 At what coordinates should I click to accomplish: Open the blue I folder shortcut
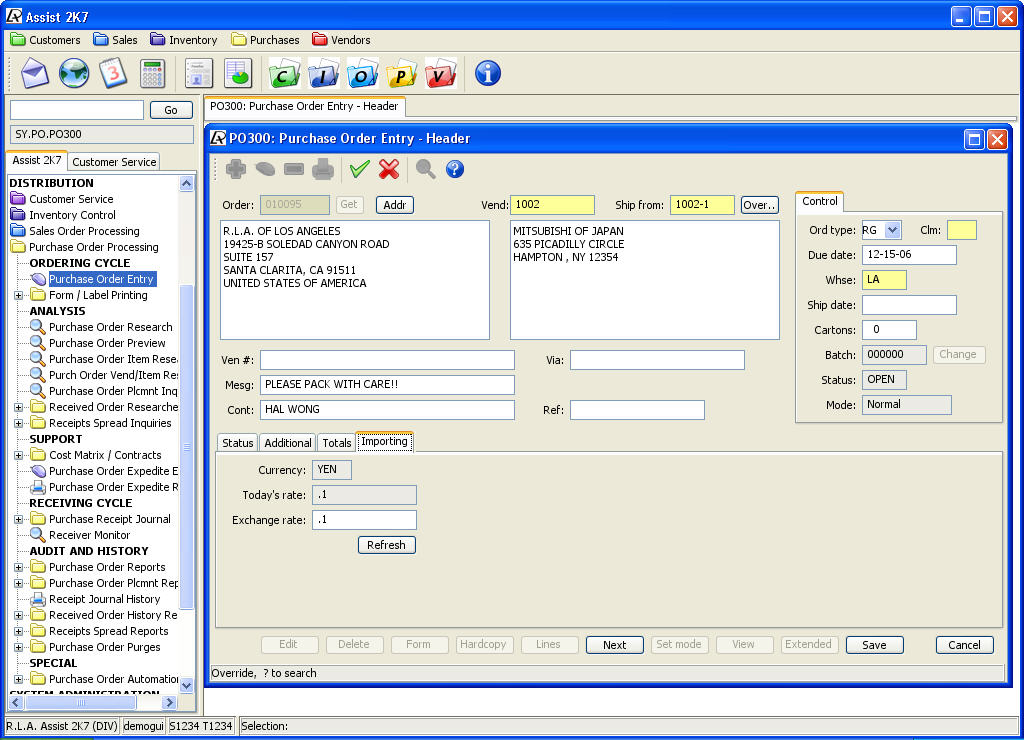click(x=323, y=73)
